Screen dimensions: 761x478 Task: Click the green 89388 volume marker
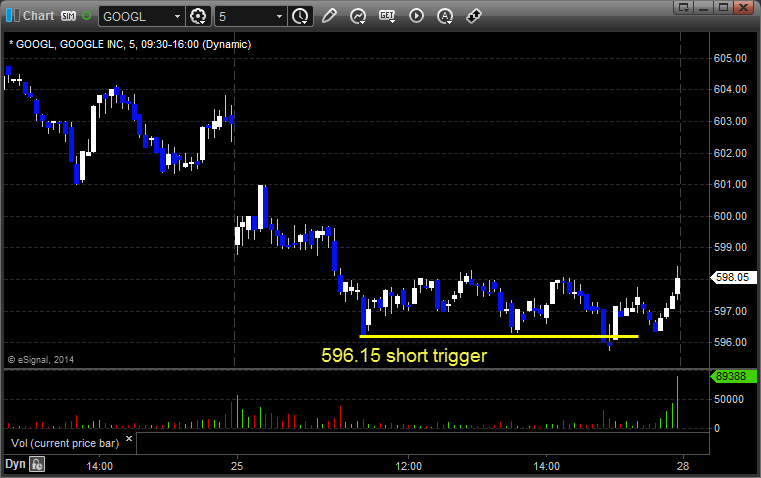(x=733, y=376)
